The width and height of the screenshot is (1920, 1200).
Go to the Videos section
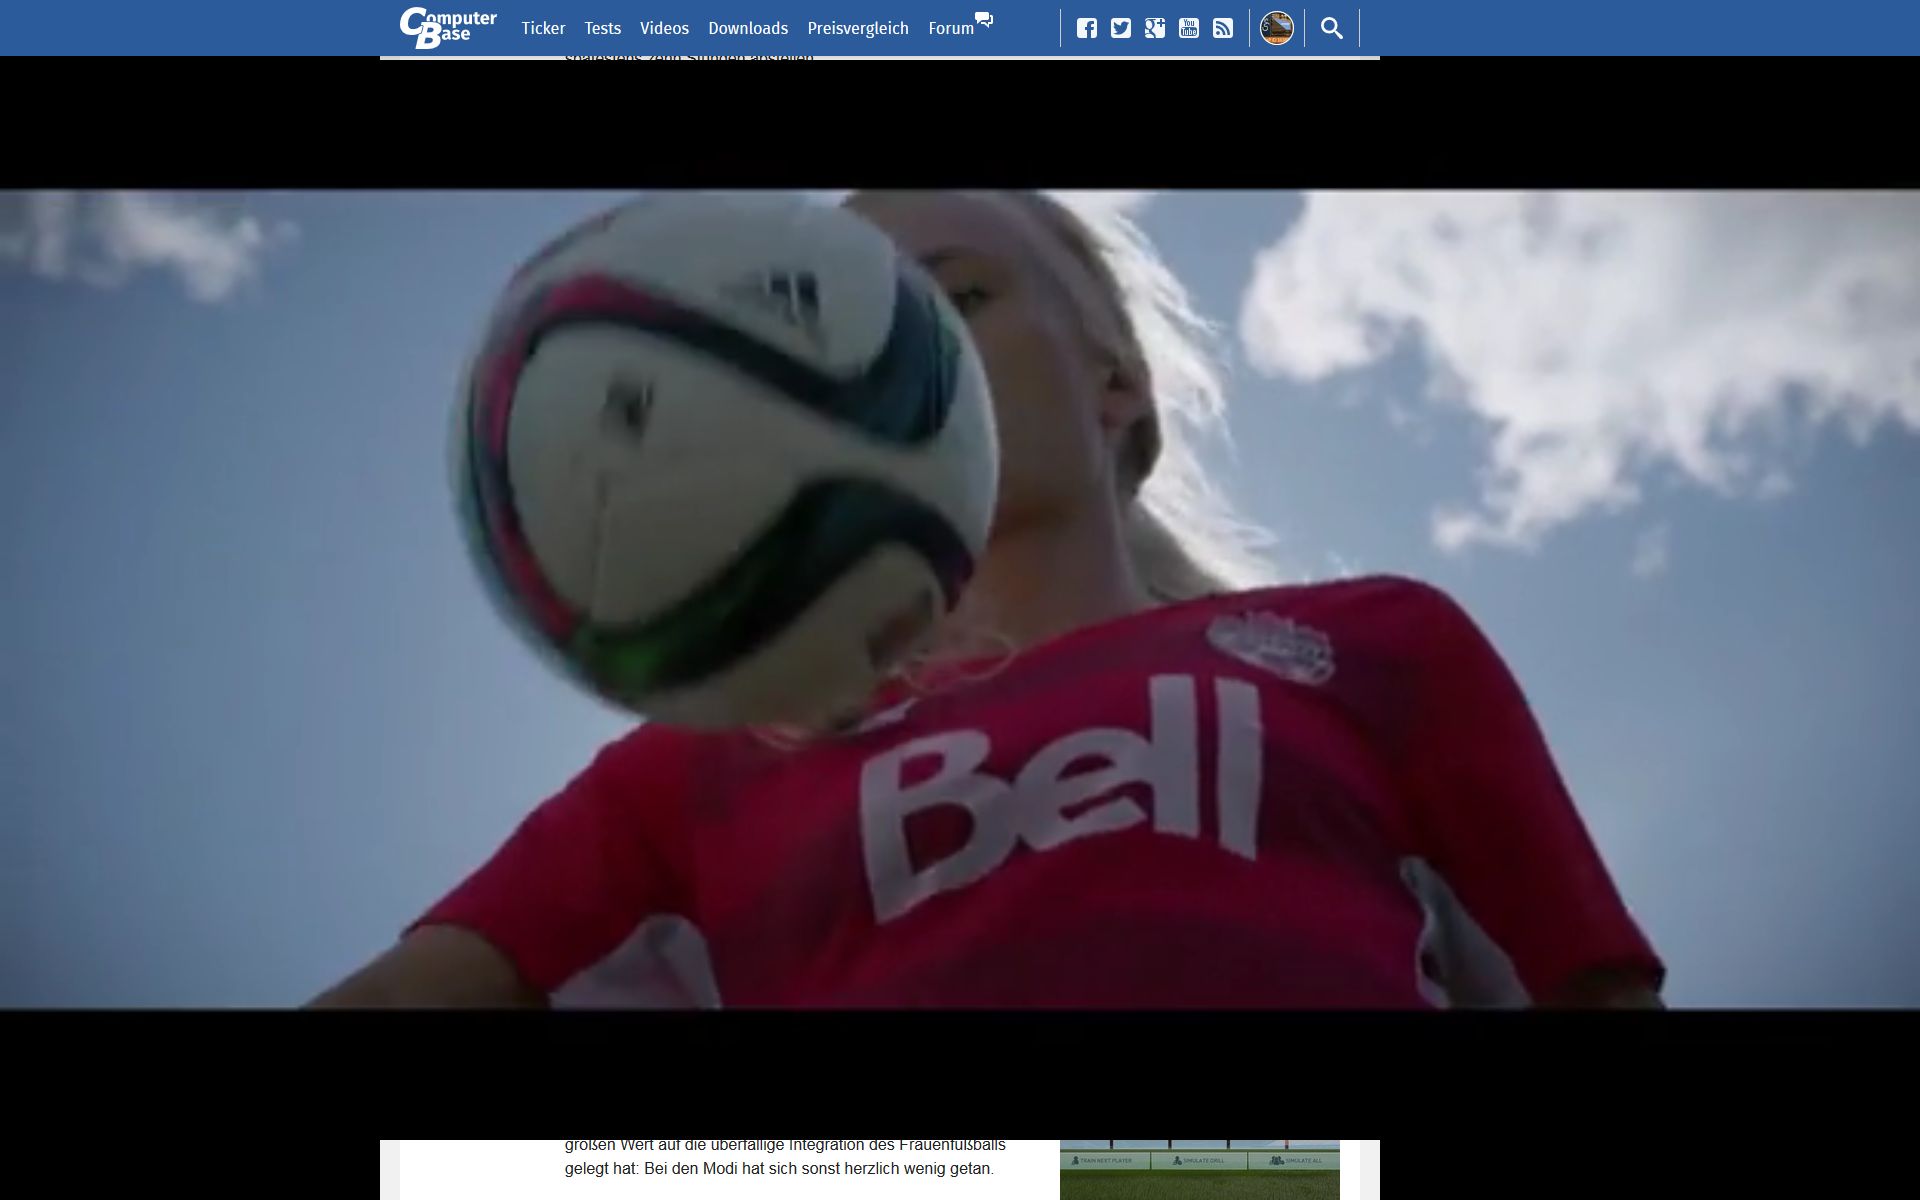click(664, 28)
